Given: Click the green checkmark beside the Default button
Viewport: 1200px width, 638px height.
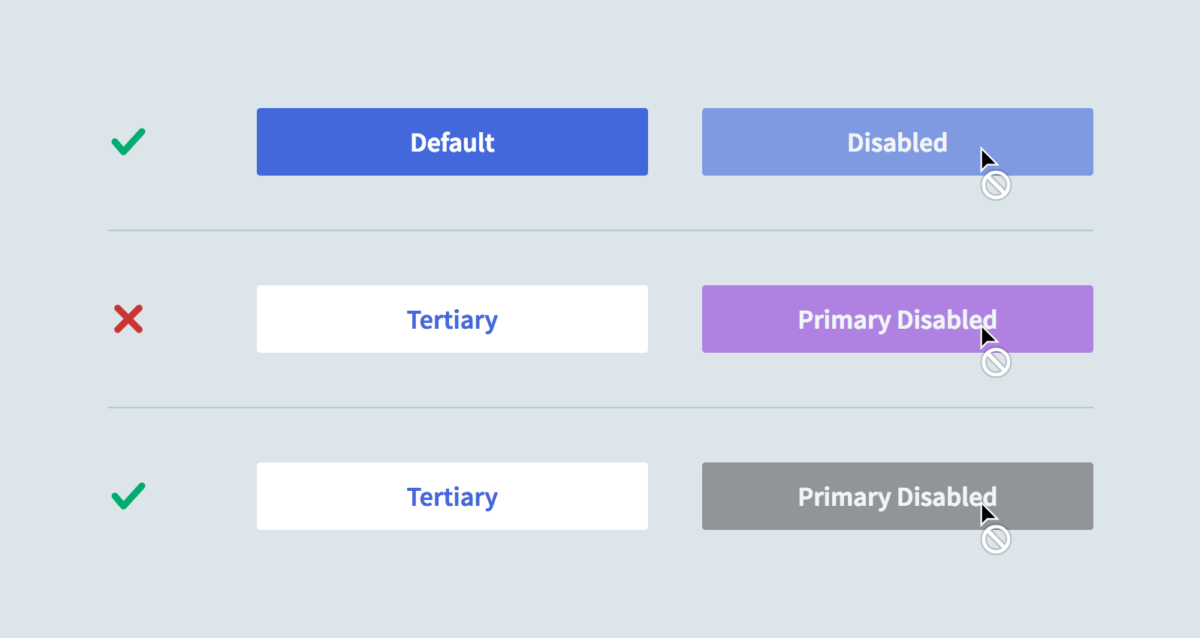Looking at the screenshot, I should tap(128, 142).
